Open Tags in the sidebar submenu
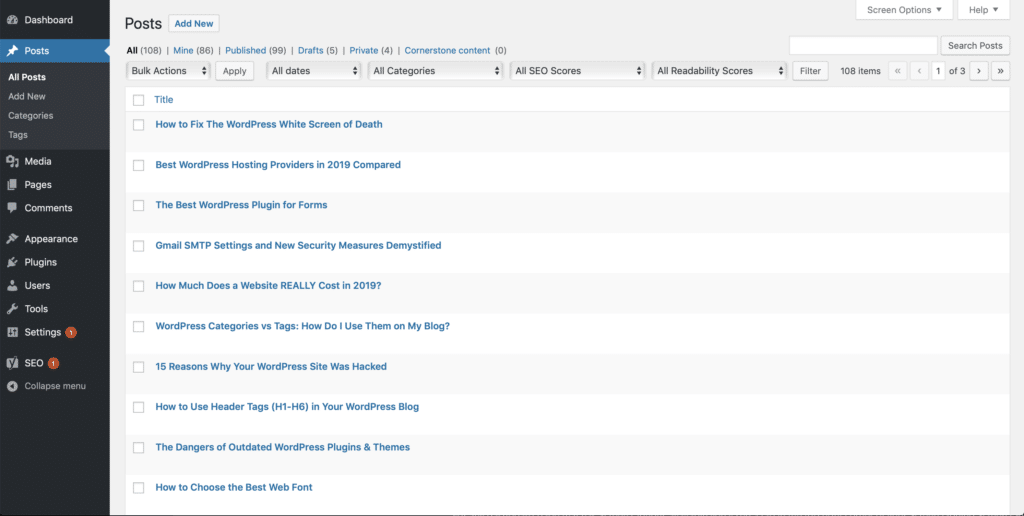Screen dimensions: 1024x516 (x=18, y=135)
